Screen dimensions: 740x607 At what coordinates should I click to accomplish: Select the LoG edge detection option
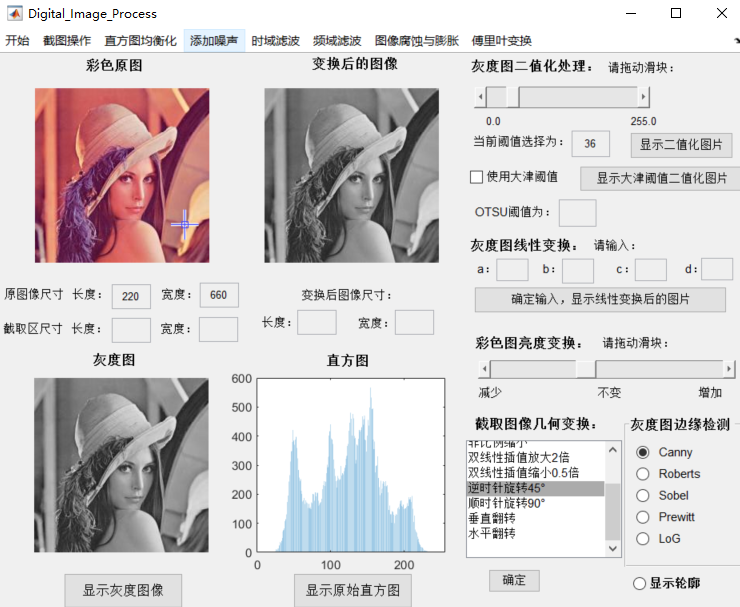tap(642, 539)
